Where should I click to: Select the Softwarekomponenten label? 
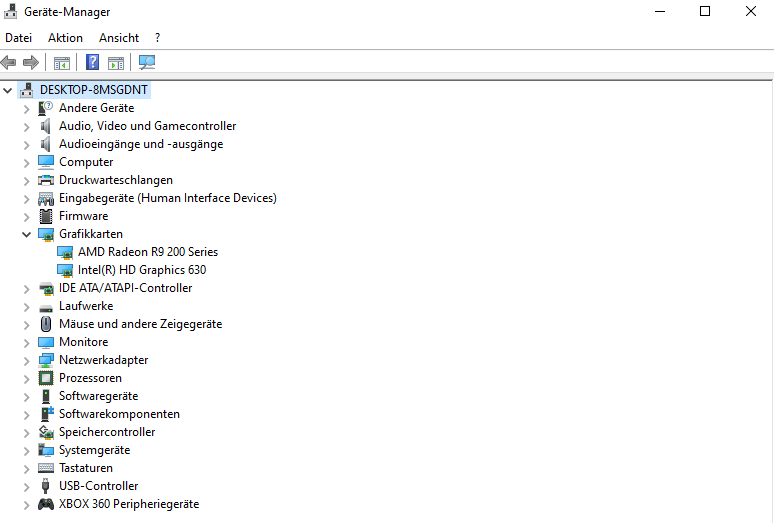pyautogui.click(x=119, y=414)
